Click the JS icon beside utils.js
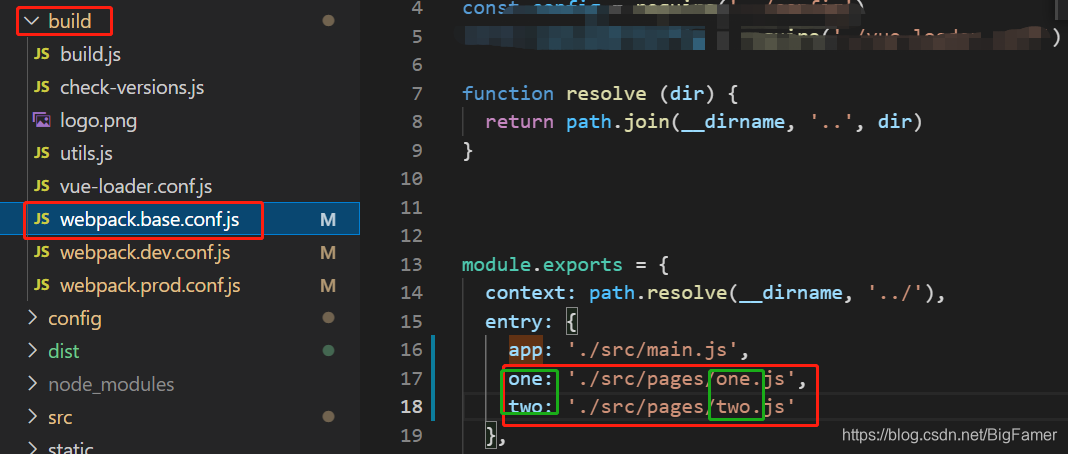Viewport: 1068px width, 454px height. pos(42,153)
